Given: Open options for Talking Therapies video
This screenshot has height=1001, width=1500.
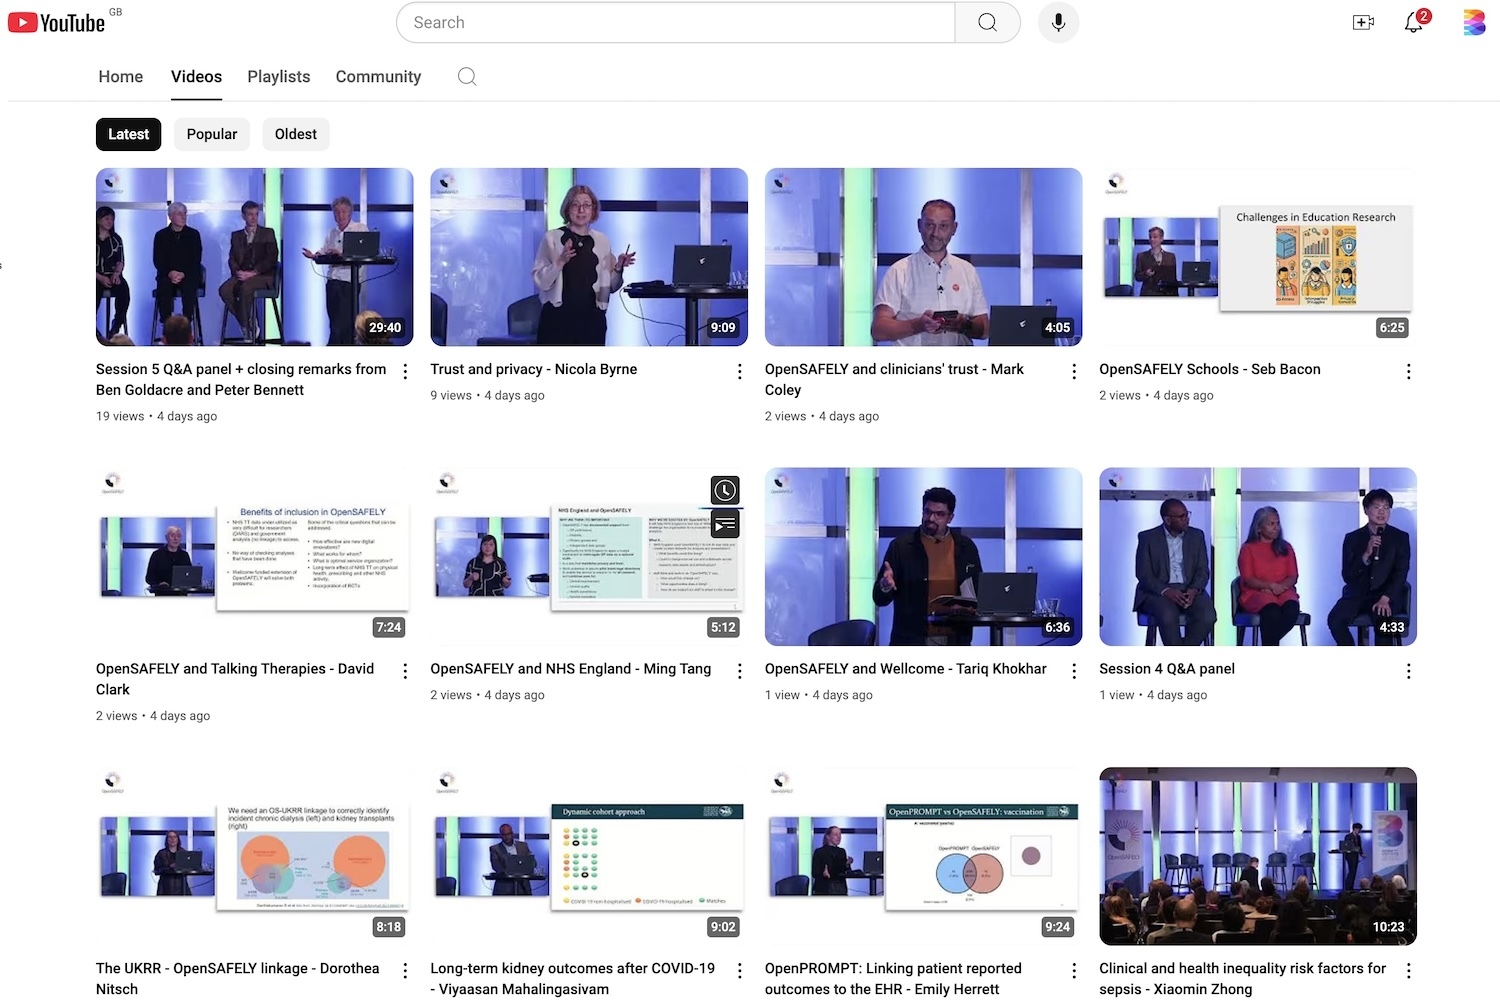Looking at the screenshot, I should 405,671.
